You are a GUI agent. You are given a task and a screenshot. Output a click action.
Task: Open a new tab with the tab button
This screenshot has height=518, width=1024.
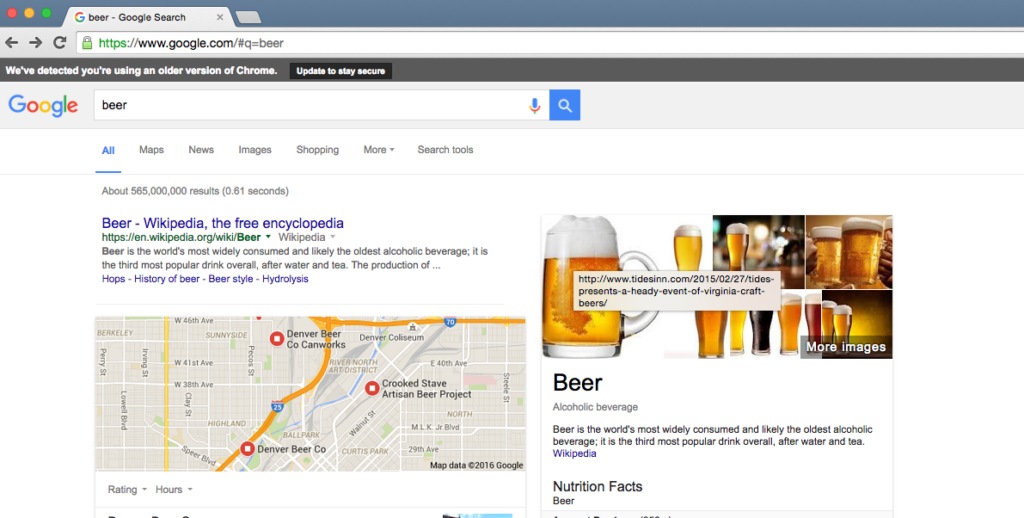[248, 17]
